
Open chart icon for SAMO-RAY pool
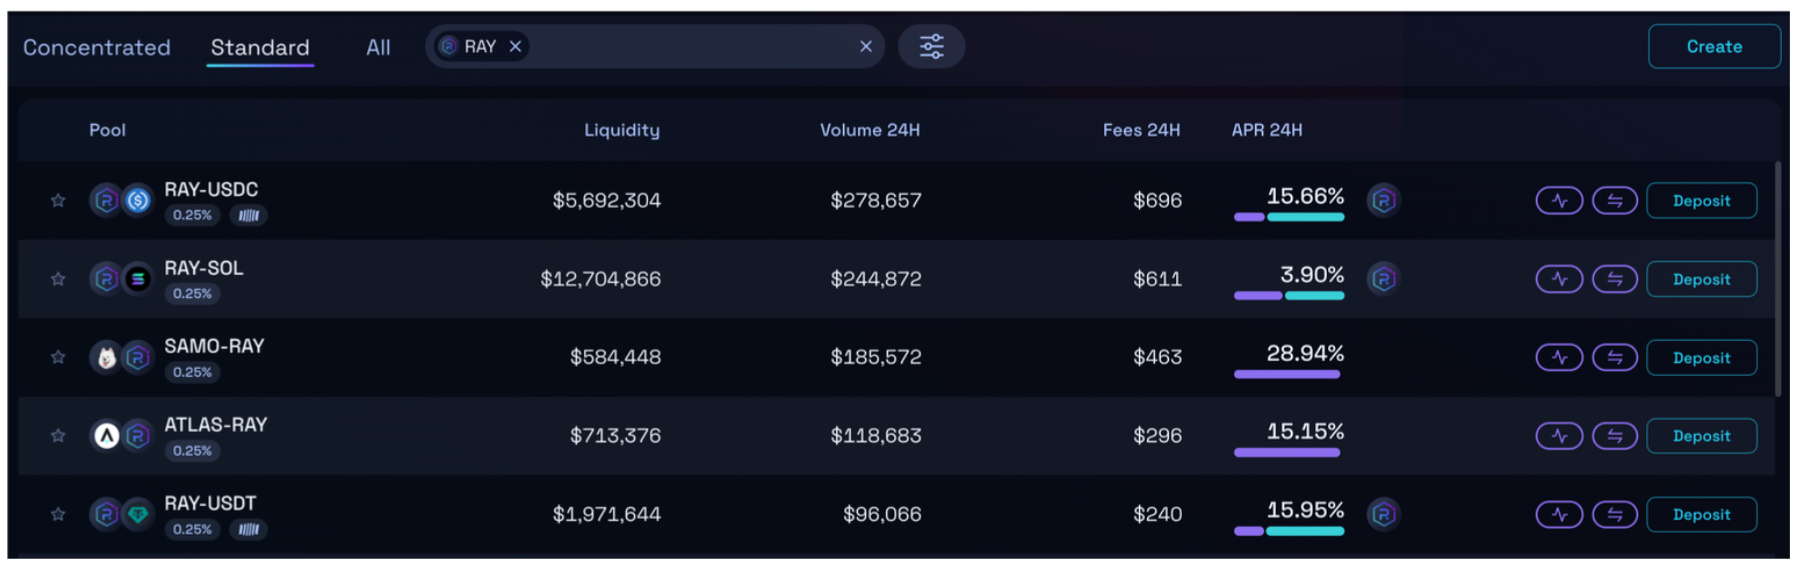click(x=1558, y=358)
